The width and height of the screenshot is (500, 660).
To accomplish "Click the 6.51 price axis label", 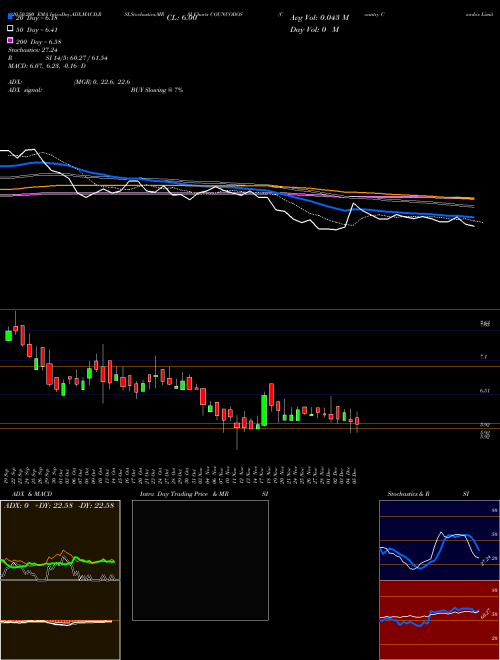I will pyautogui.click(x=484, y=391).
